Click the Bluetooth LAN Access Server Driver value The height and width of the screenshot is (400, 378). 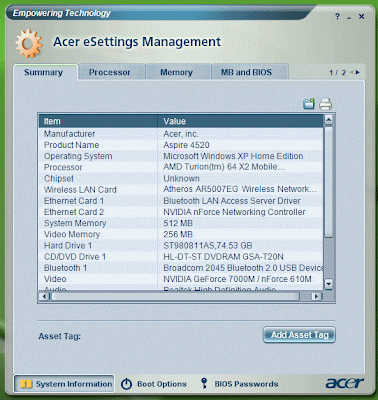[x=232, y=201]
